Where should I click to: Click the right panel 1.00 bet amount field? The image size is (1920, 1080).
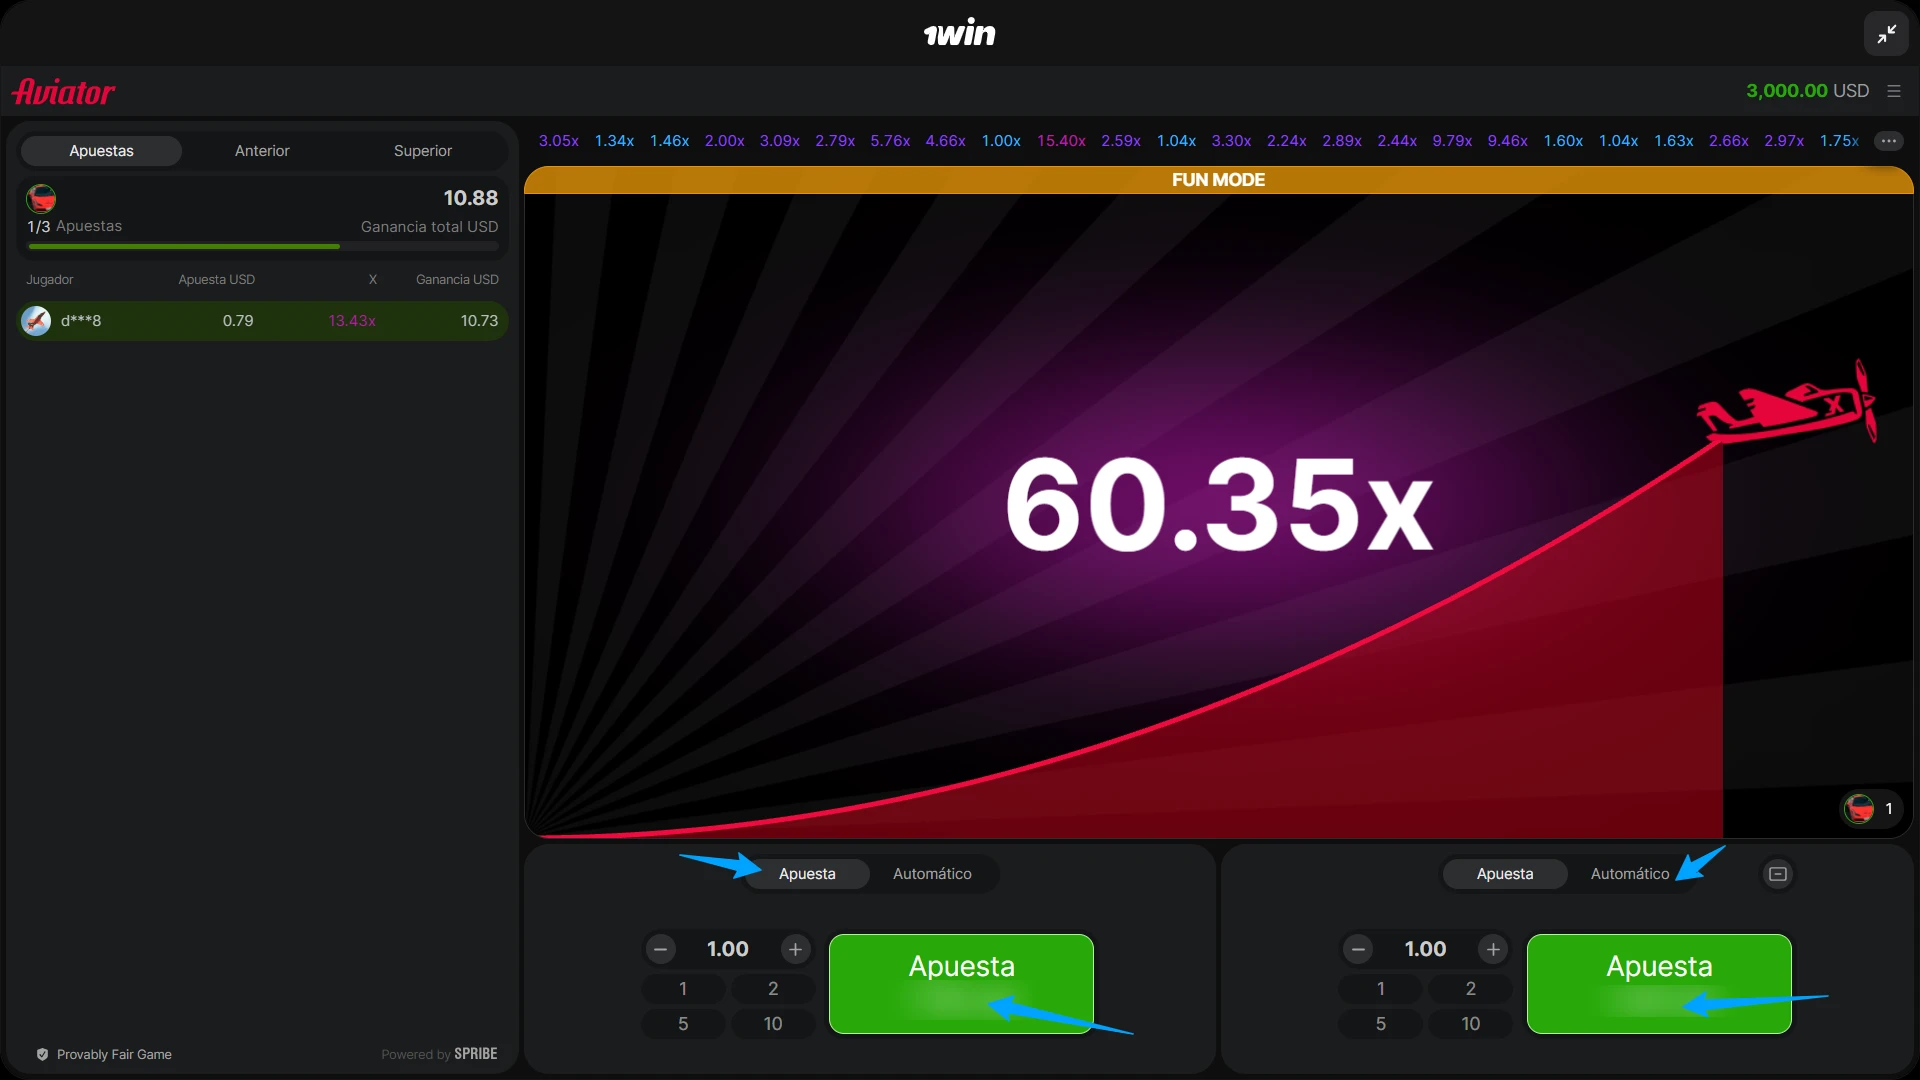click(x=1426, y=949)
